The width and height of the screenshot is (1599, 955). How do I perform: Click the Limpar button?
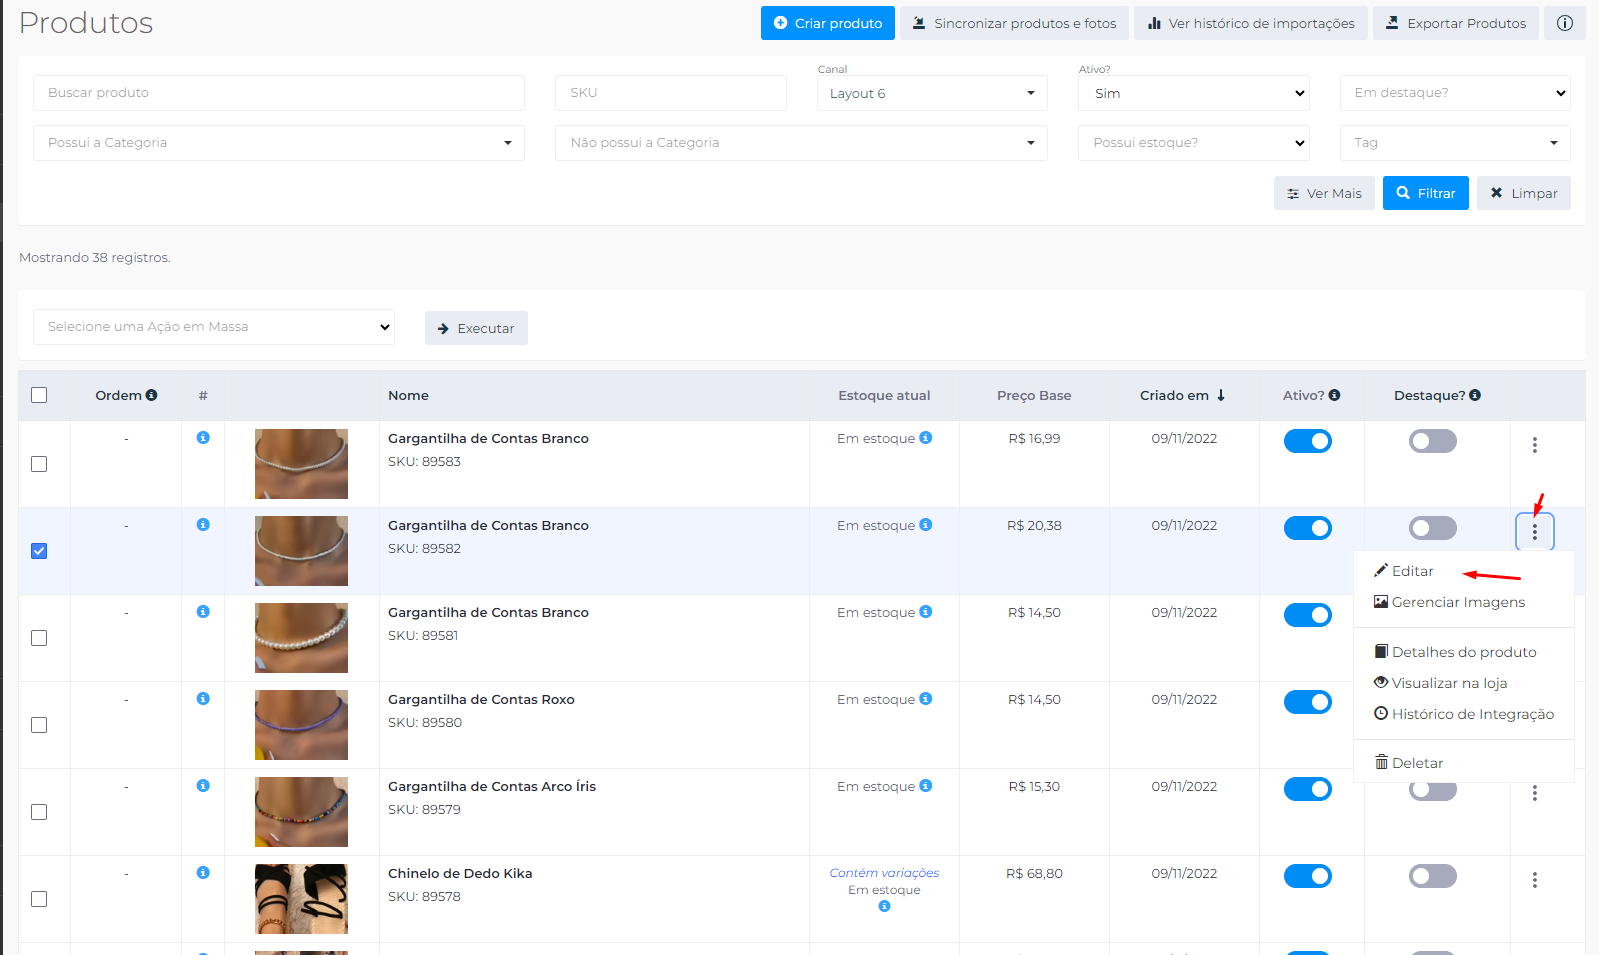(x=1524, y=193)
